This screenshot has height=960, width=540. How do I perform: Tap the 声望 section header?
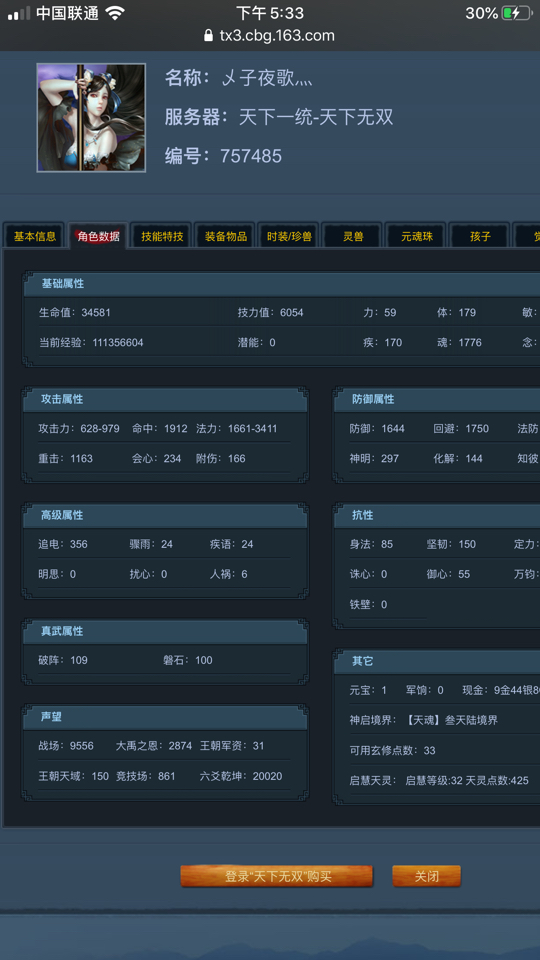(x=165, y=717)
